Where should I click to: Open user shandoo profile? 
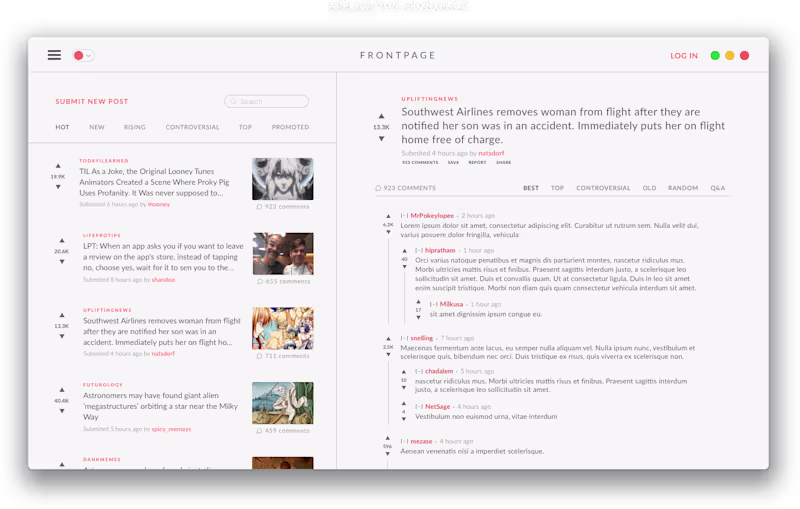(163, 279)
